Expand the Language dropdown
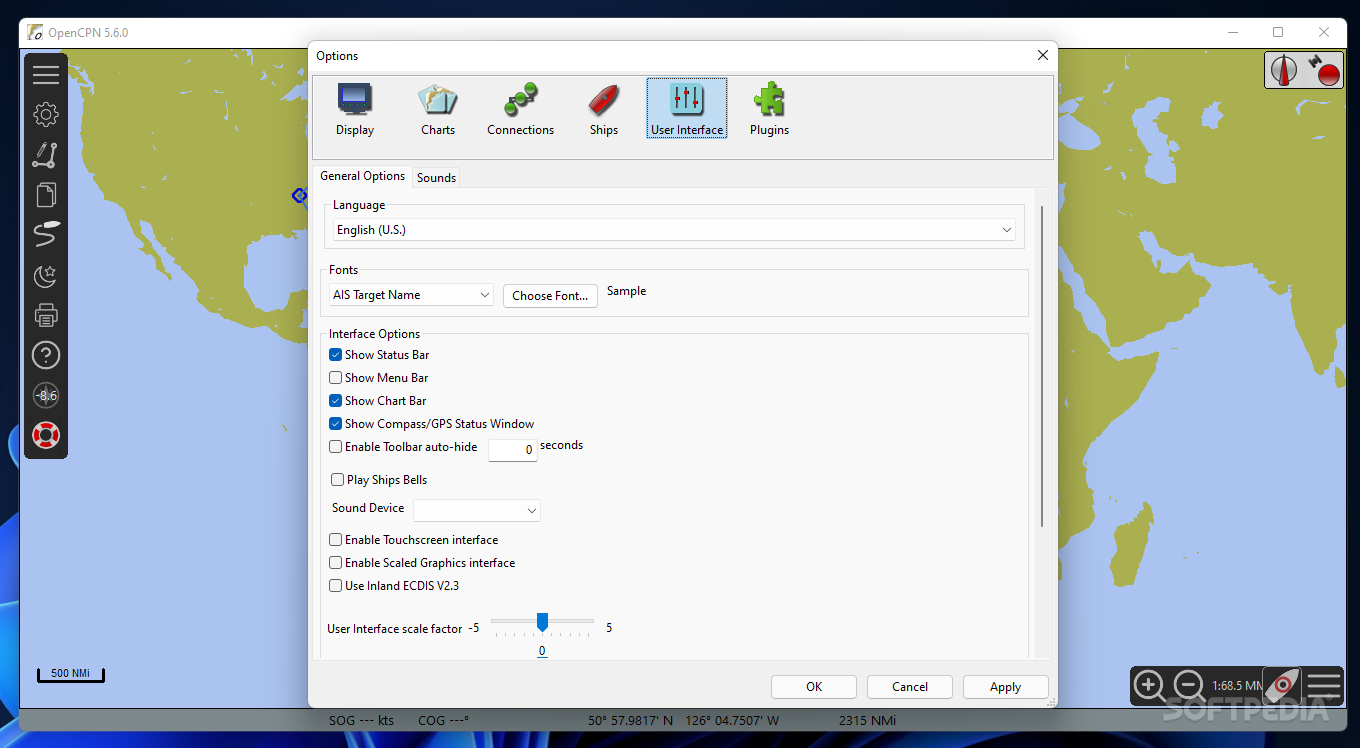Screen dimensions: 1360x748 pos(674,230)
